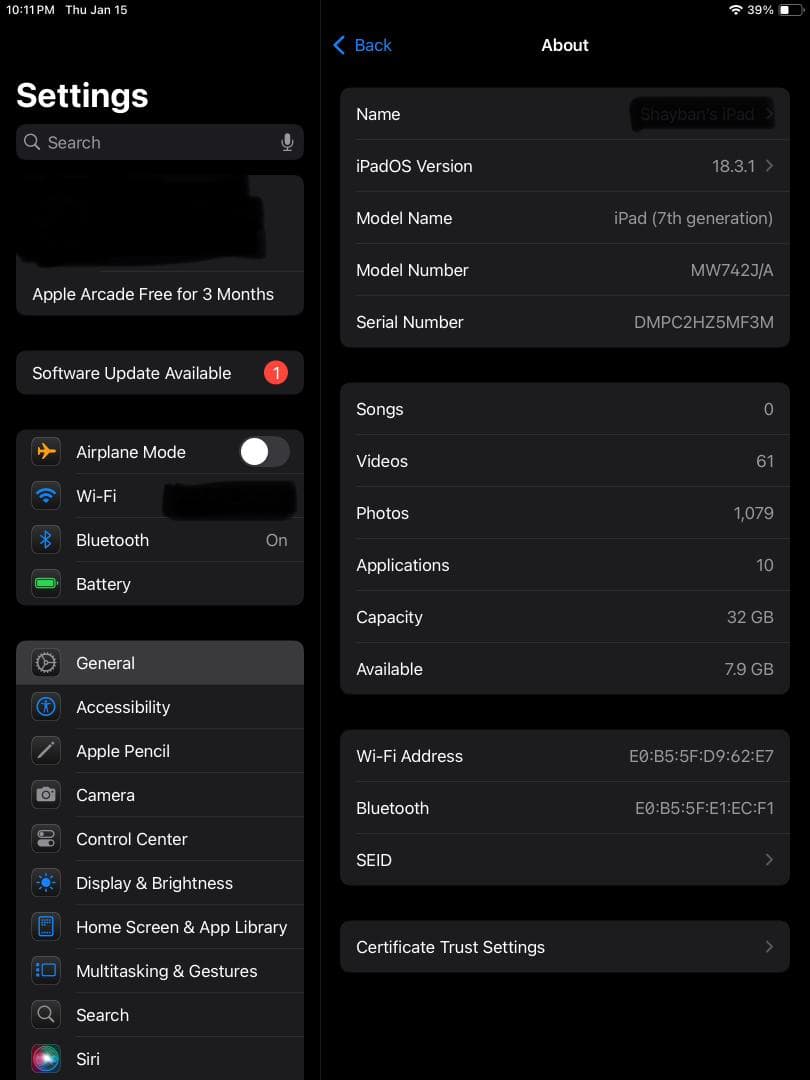Expand the iPadOS Version row
This screenshot has height=1080, width=810.
[x=768, y=166]
